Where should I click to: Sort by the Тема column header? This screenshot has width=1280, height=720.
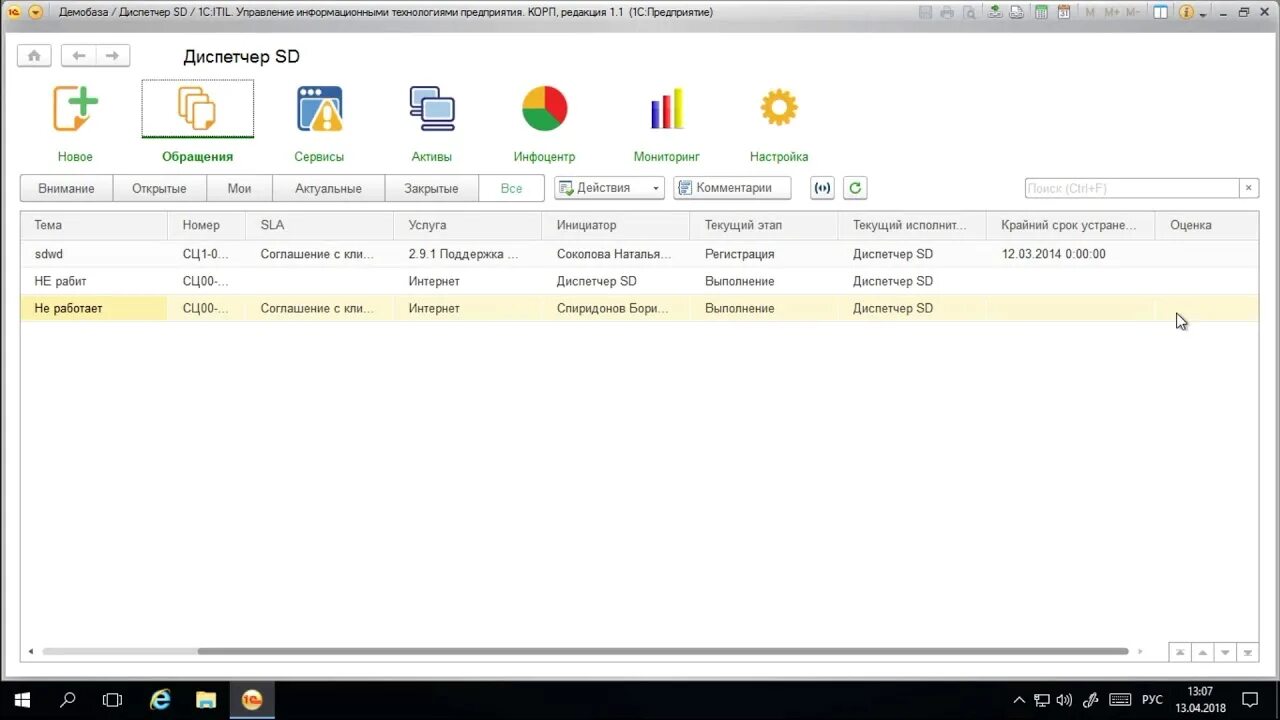(94, 225)
